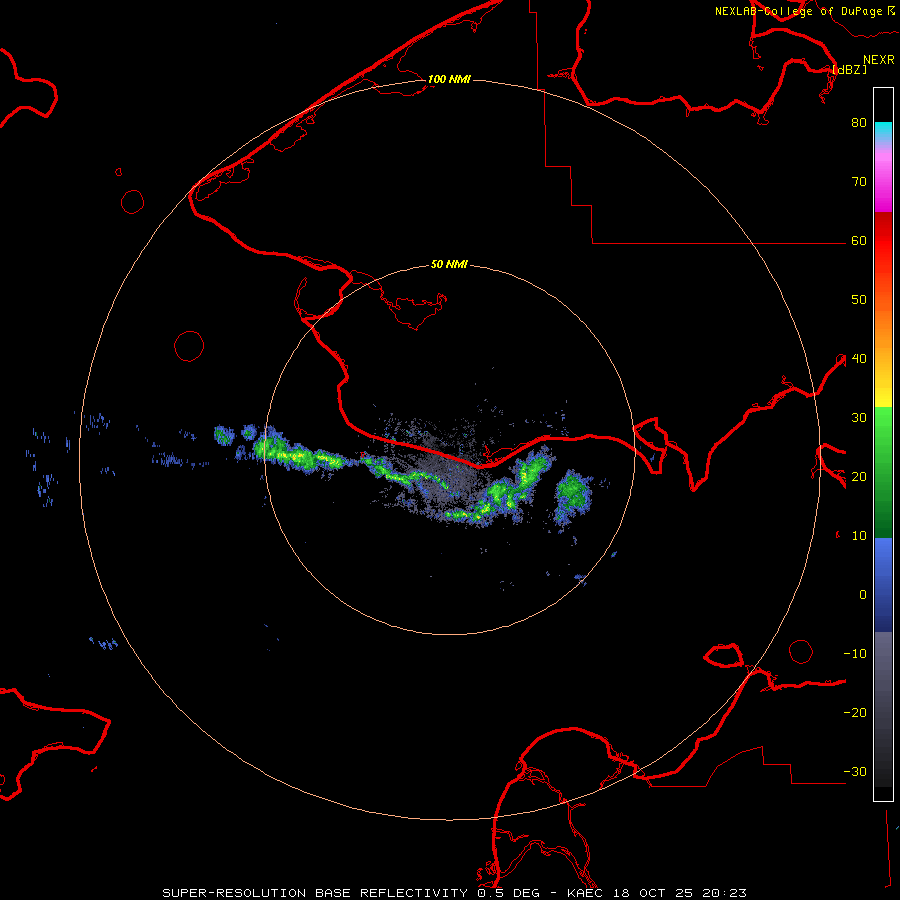Screen dimensions: 900x900
Task: Click the [dBZ] units label
Action: [850, 70]
